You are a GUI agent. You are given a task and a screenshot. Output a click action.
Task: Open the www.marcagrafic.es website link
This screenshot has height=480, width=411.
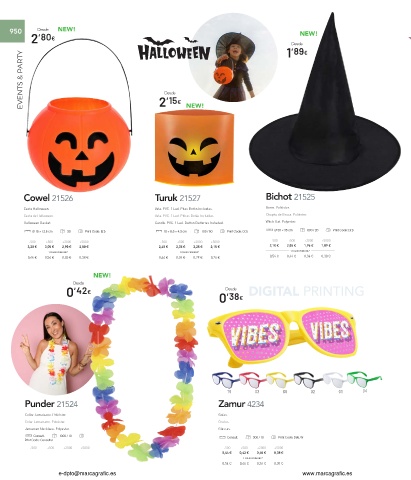point(327,473)
